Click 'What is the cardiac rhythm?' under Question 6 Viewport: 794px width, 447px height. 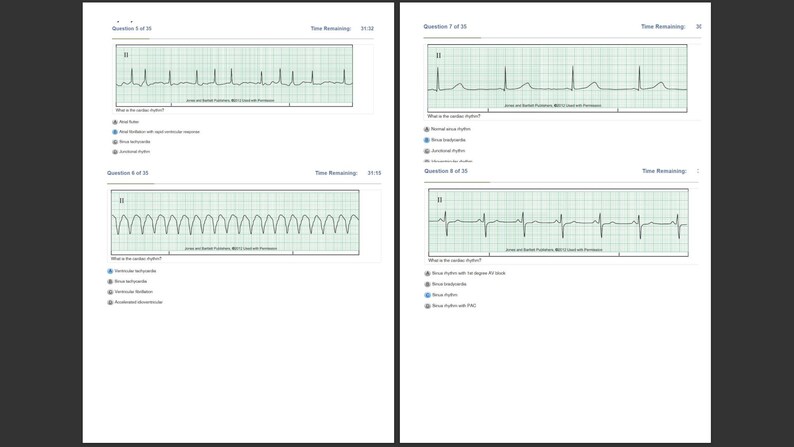pyautogui.click(x=136, y=259)
